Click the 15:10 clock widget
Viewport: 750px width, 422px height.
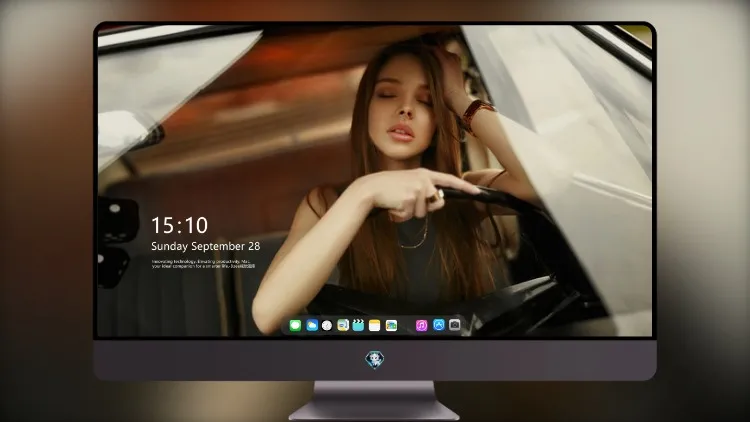(180, 225)
